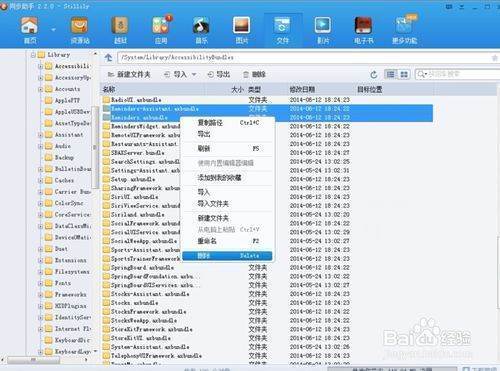Collapse the Library tree node
The image size is (500, 371).
pos(33,55)
